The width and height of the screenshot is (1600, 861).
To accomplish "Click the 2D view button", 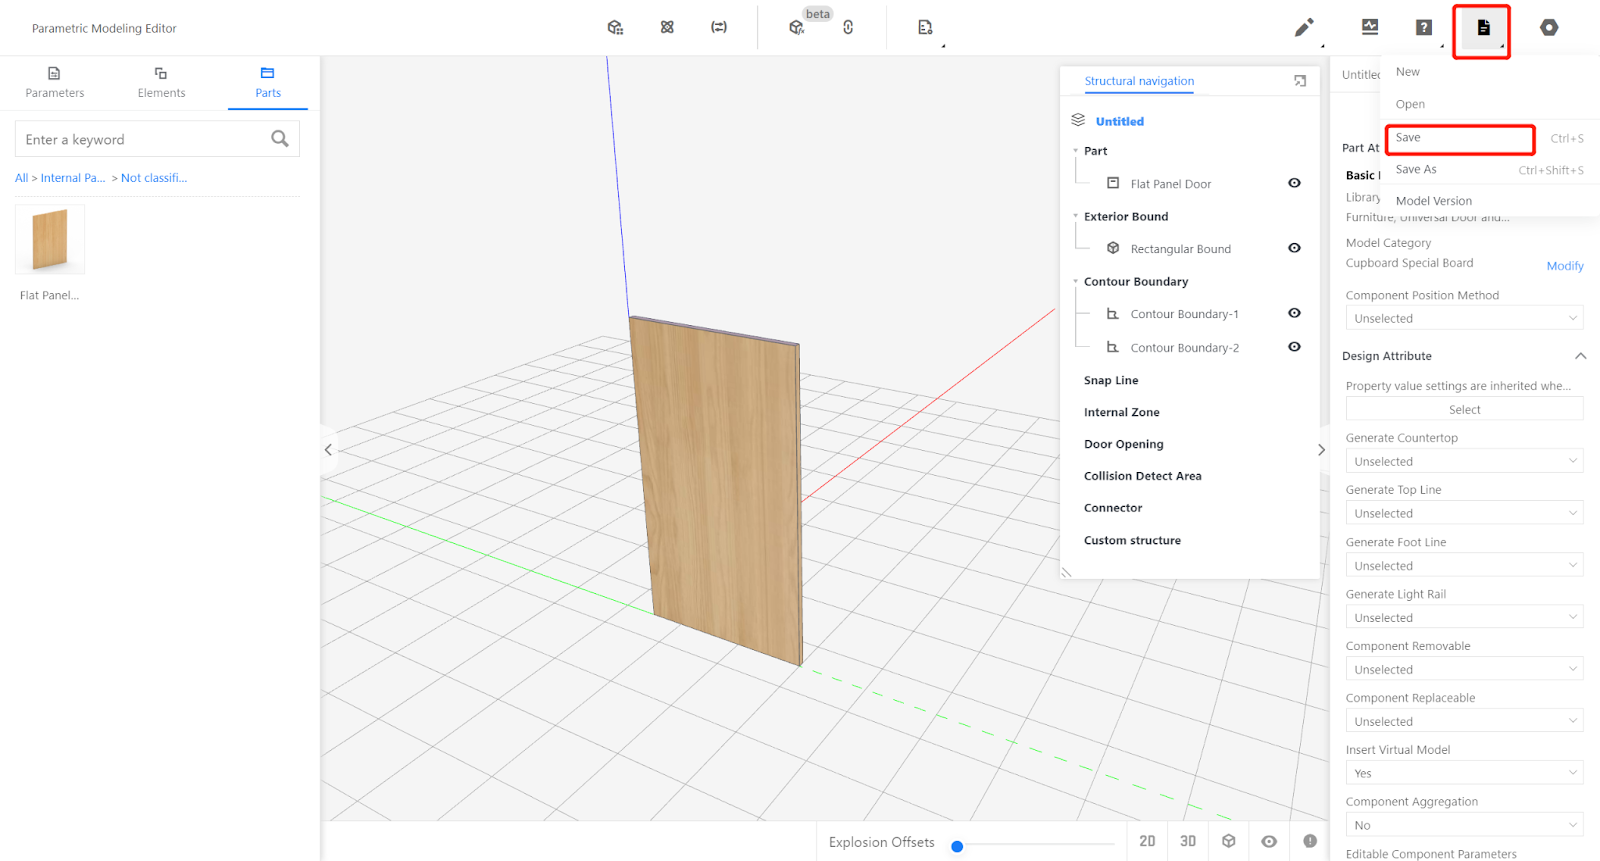I will pos(1147,841).
